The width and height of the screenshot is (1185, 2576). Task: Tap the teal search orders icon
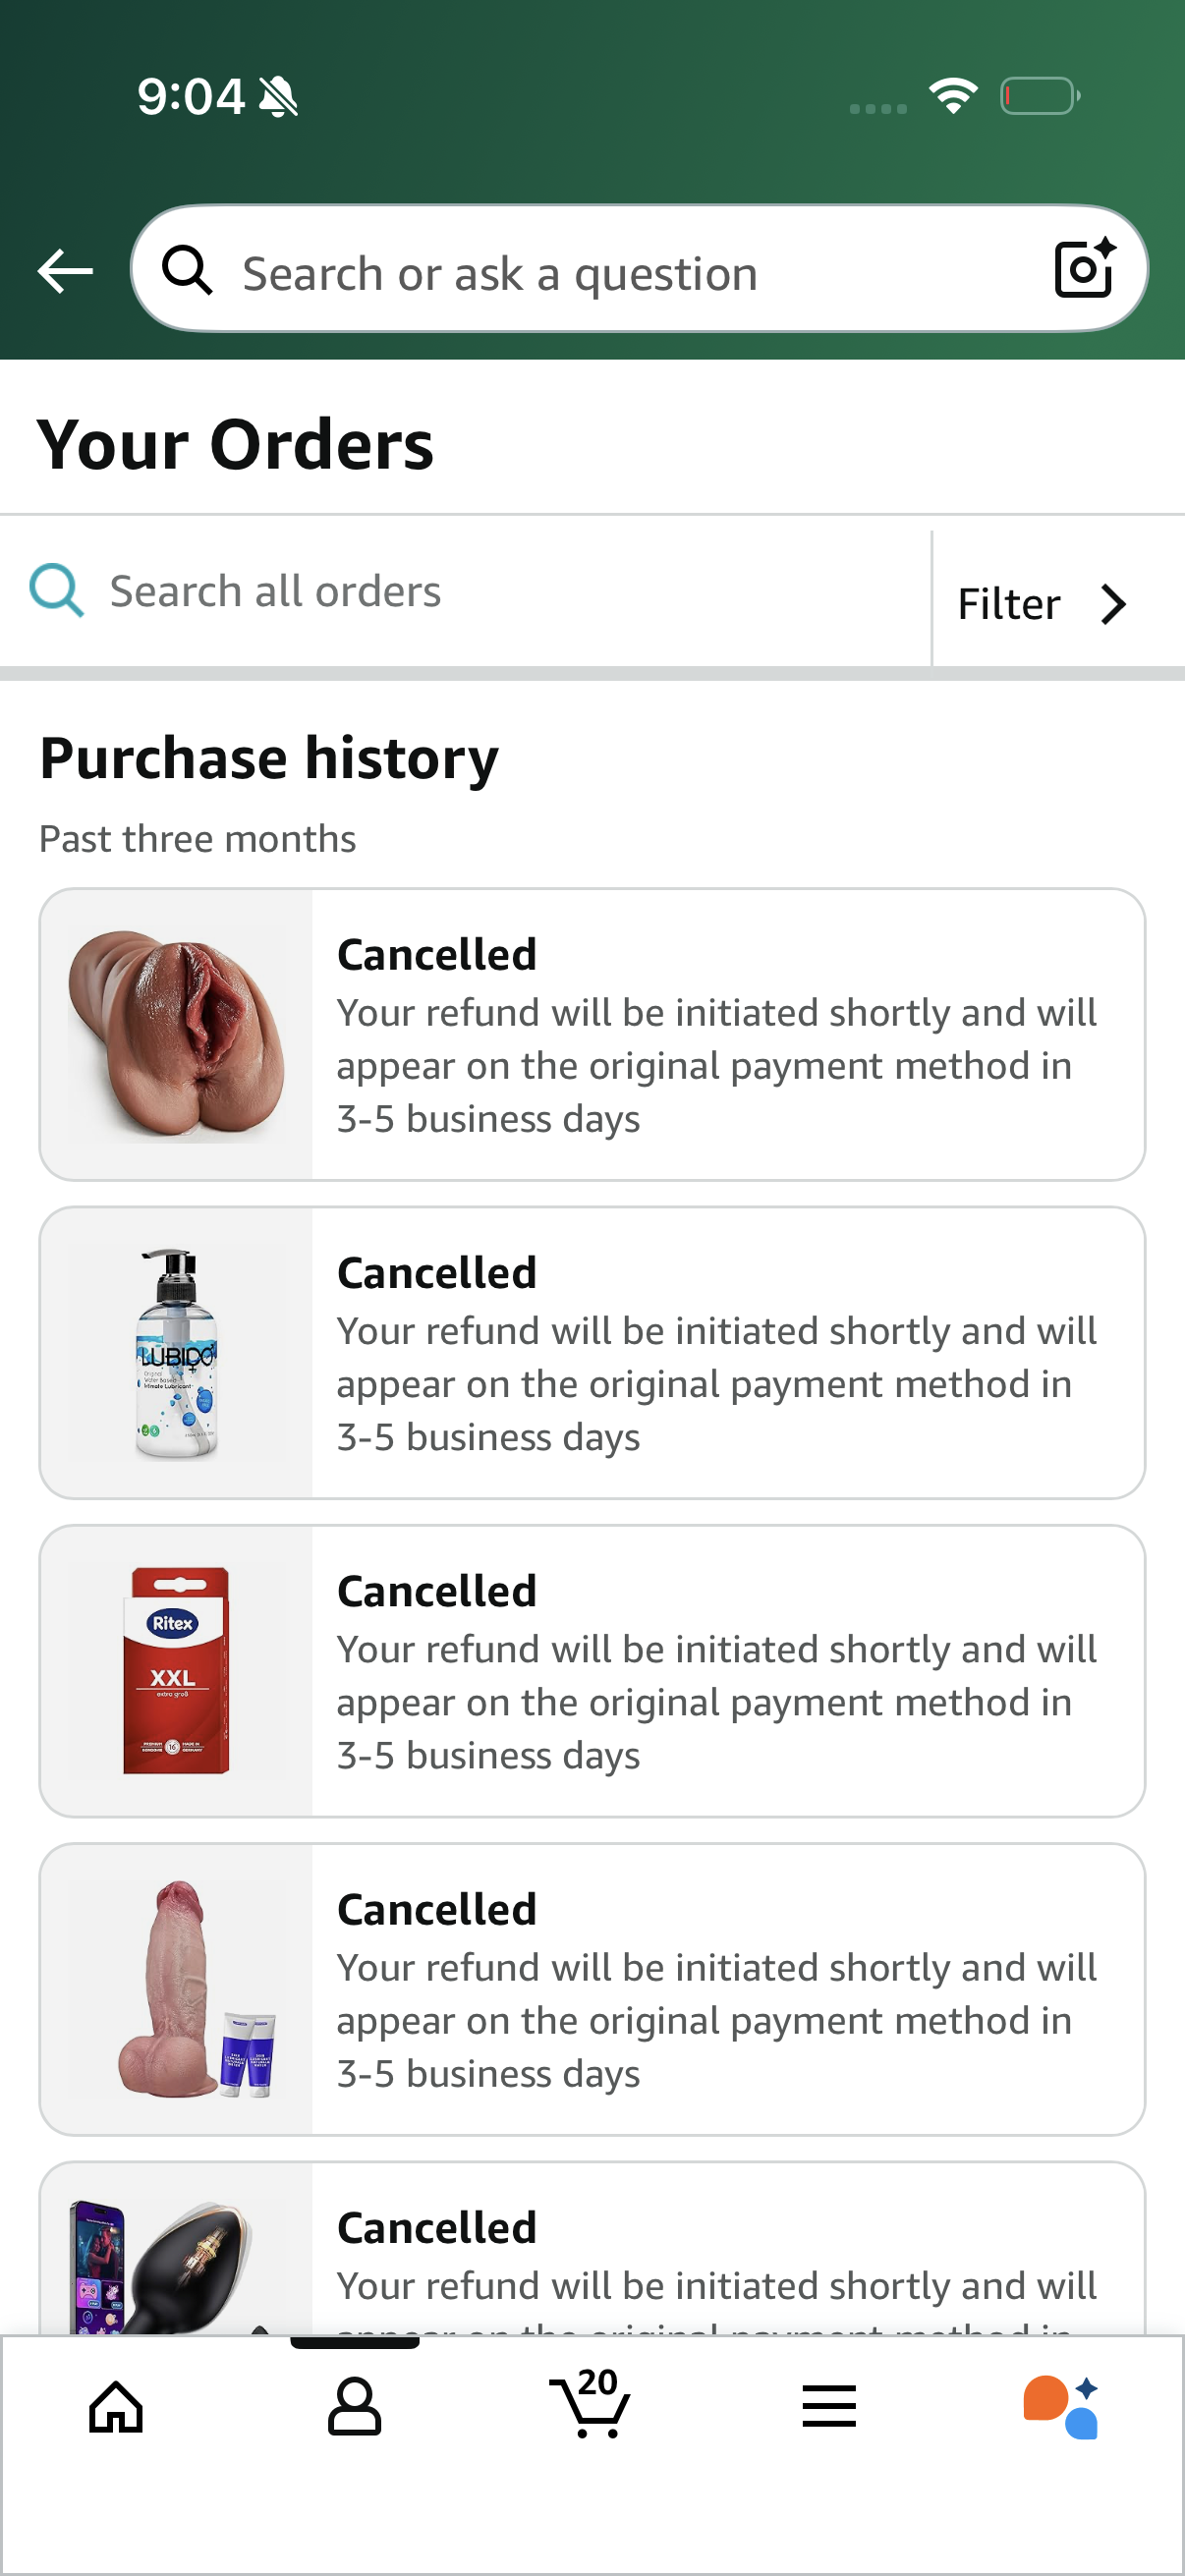pos(57,591)
